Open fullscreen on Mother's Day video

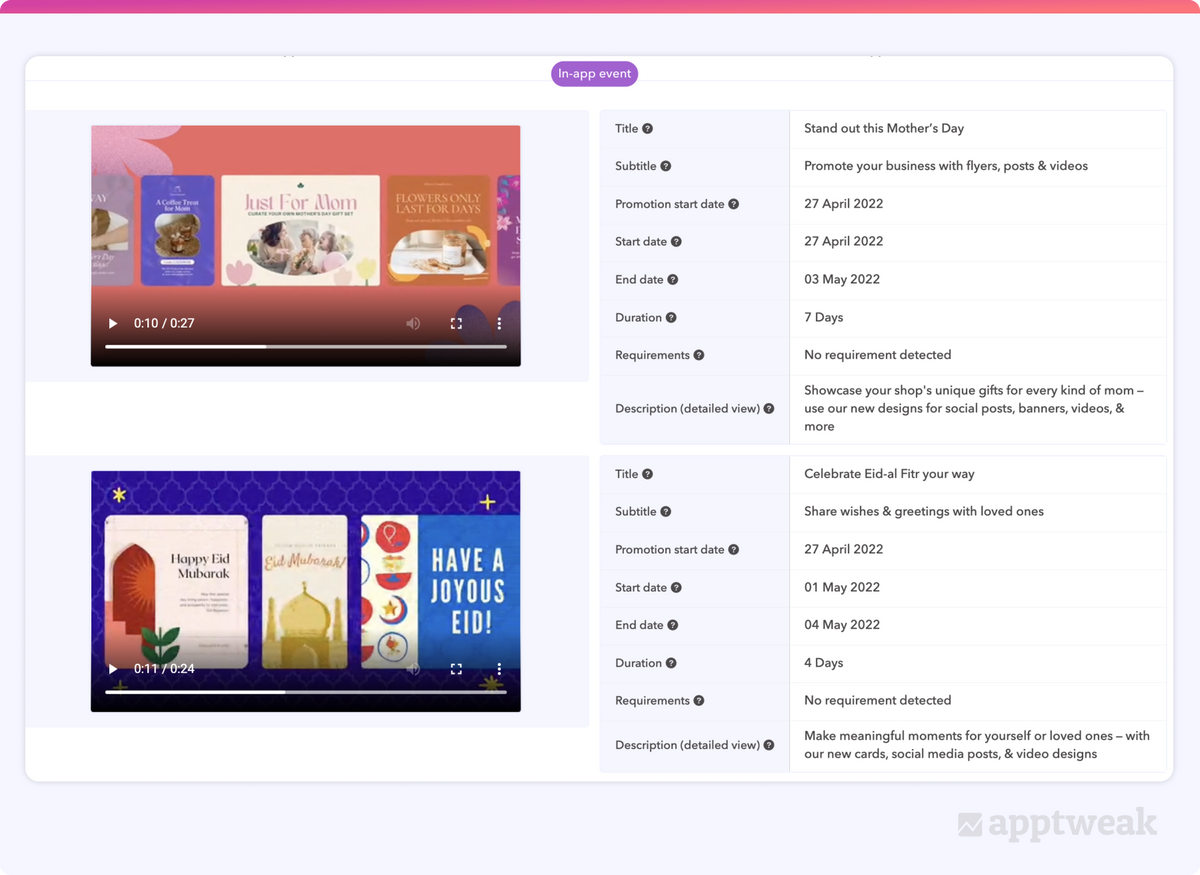456,324
